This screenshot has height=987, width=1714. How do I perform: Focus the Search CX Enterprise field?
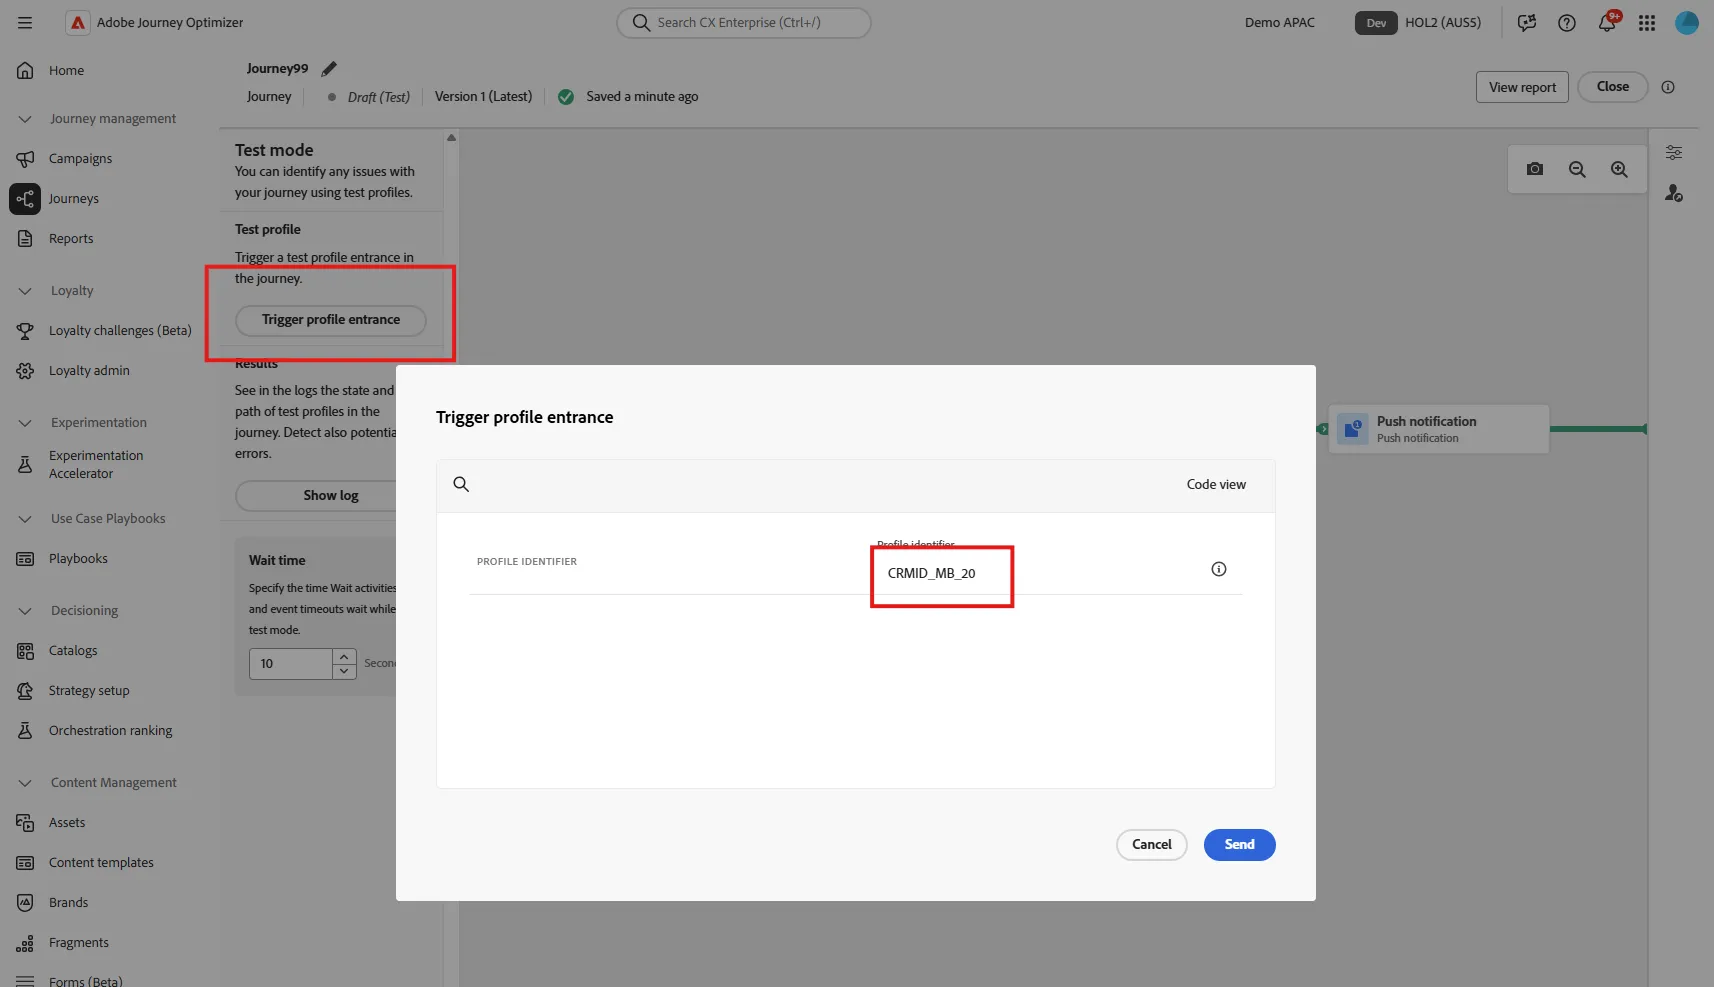pyautogui.click(x=744, y=22)
